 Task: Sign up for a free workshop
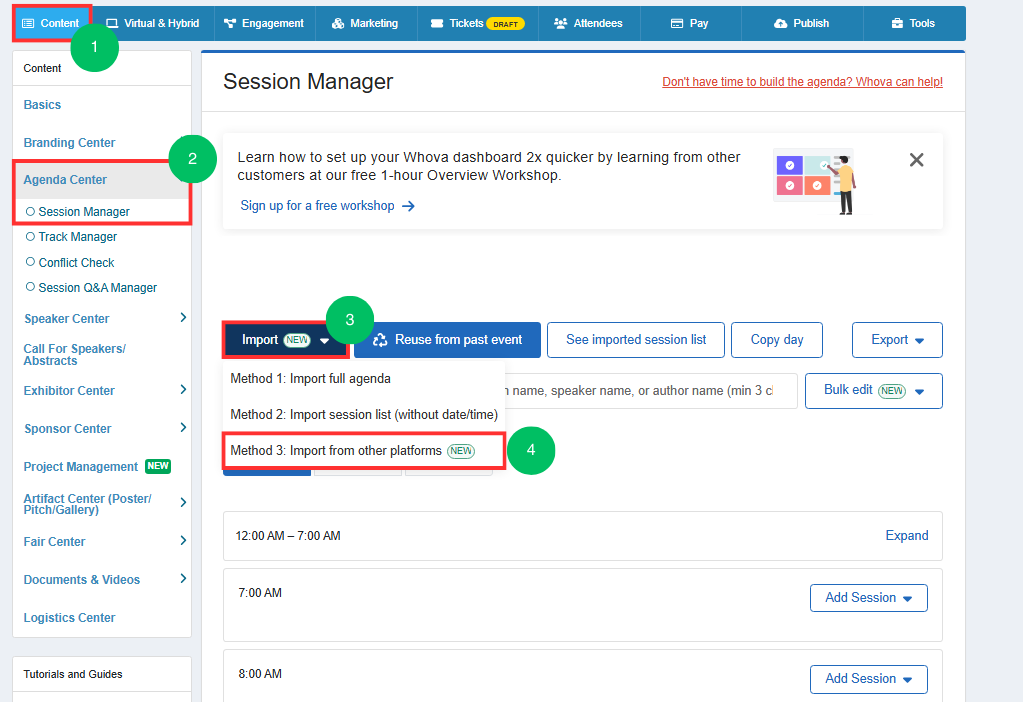point(317,206)
